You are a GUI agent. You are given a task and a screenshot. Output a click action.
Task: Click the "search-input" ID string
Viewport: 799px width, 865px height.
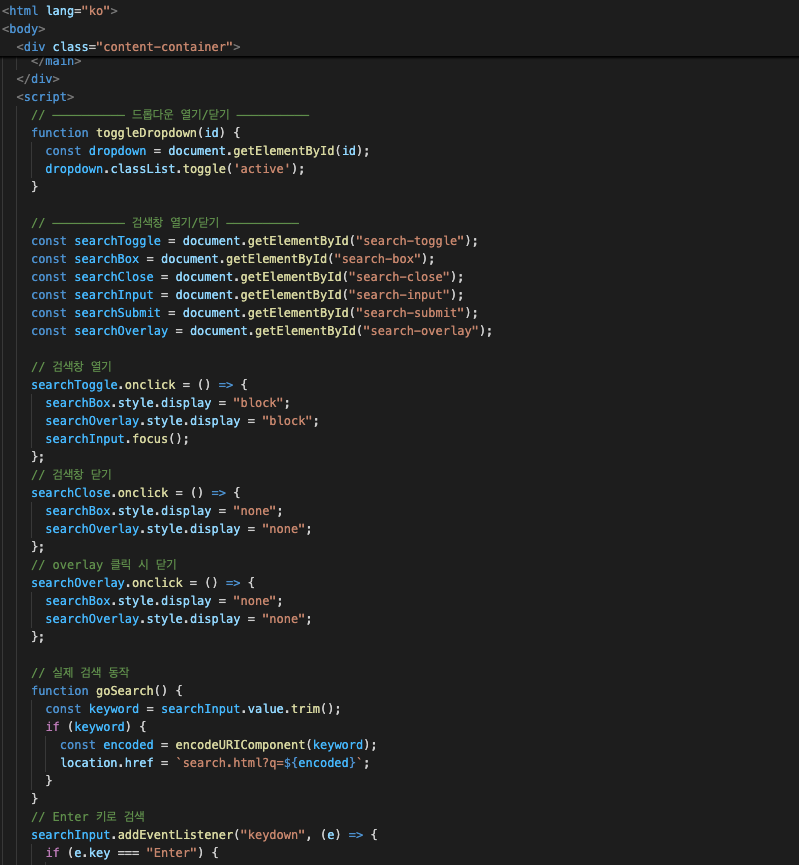pyautogui.click(x=406, y=295)
